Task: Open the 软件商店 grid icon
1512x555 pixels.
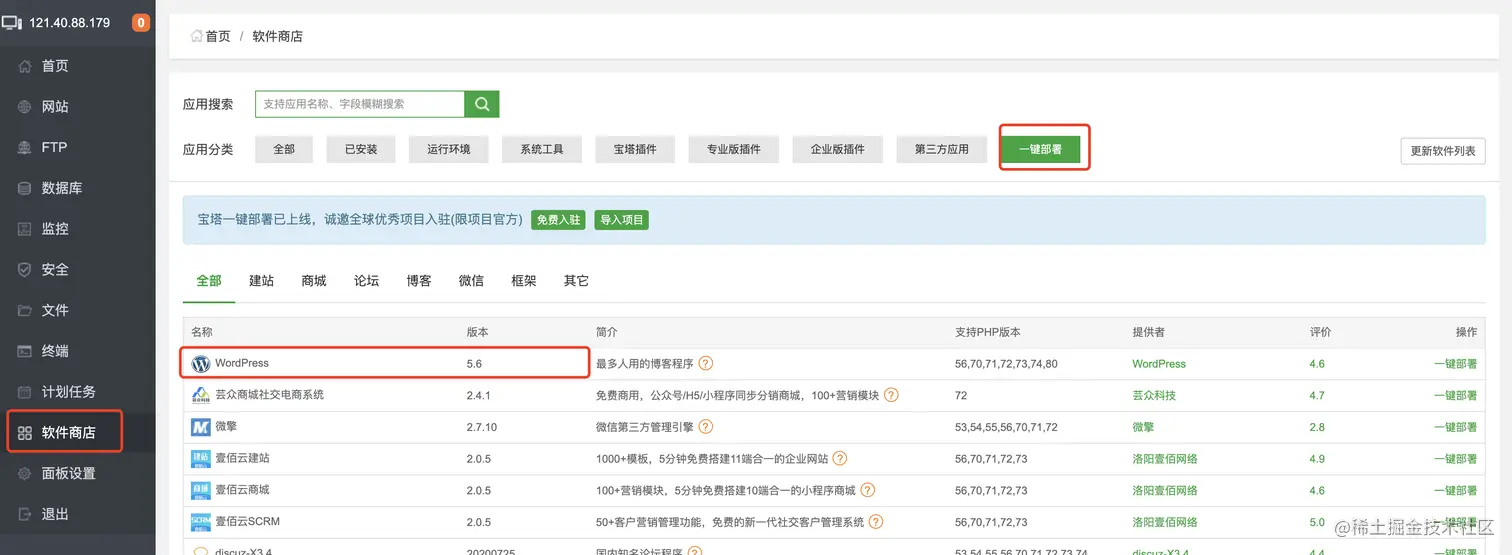Action: coord(26,433)
